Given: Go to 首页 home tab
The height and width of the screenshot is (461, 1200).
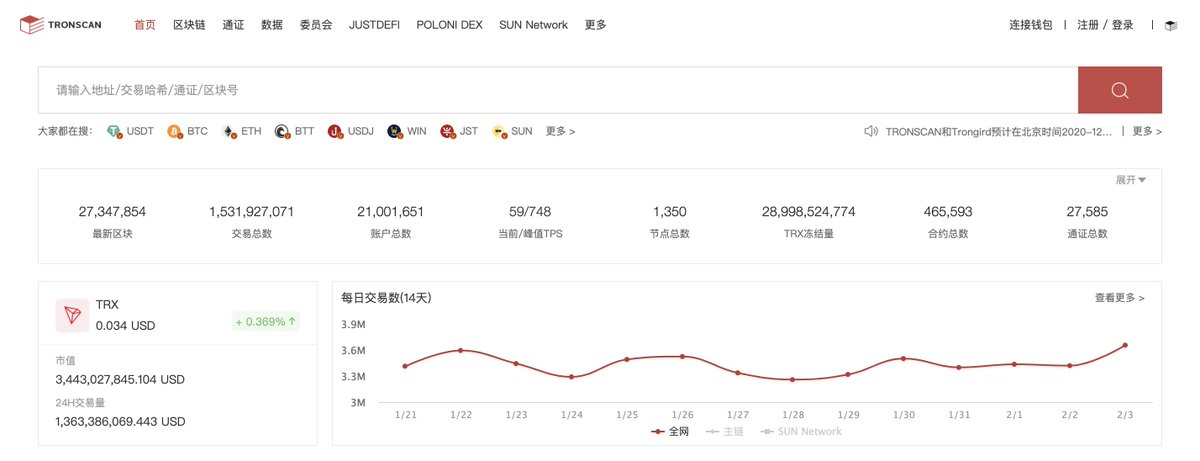Looking at the screenshot, I should [145, 25].
